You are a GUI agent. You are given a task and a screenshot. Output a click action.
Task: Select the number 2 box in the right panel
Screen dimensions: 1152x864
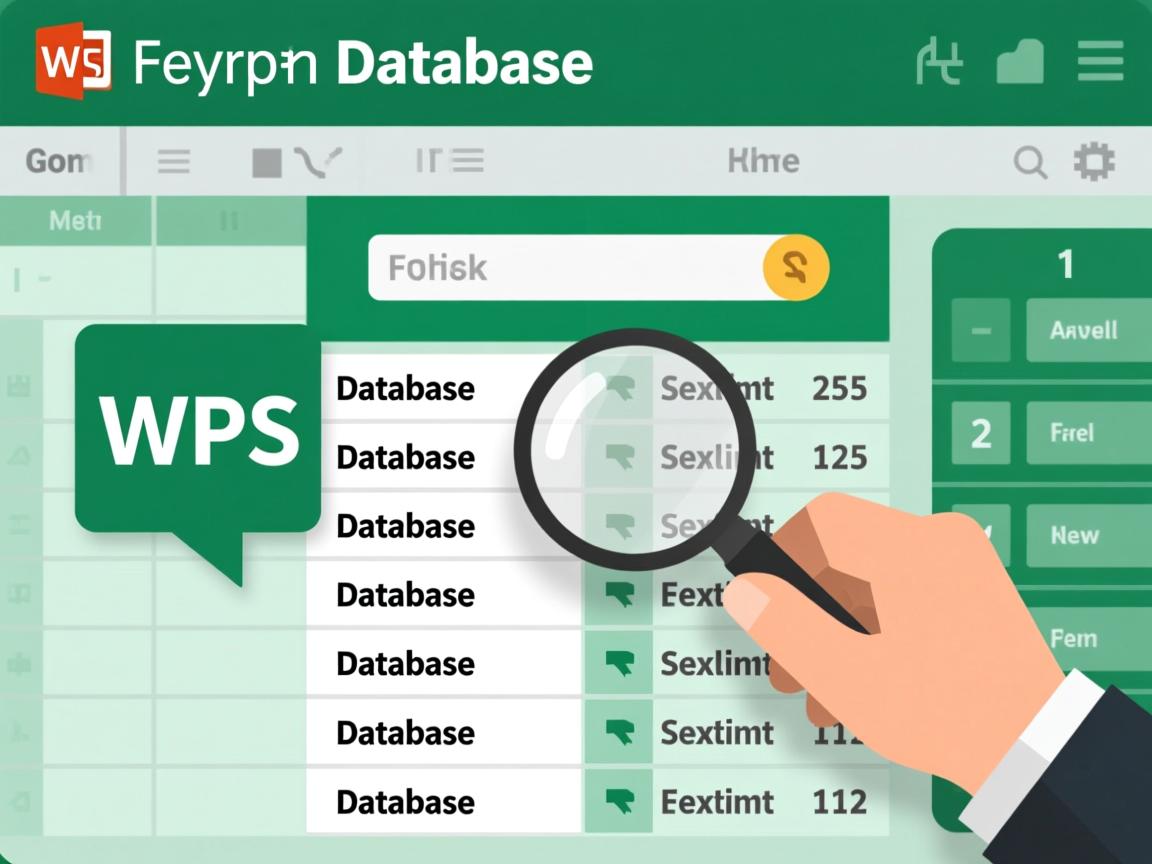tap(980, 433)
